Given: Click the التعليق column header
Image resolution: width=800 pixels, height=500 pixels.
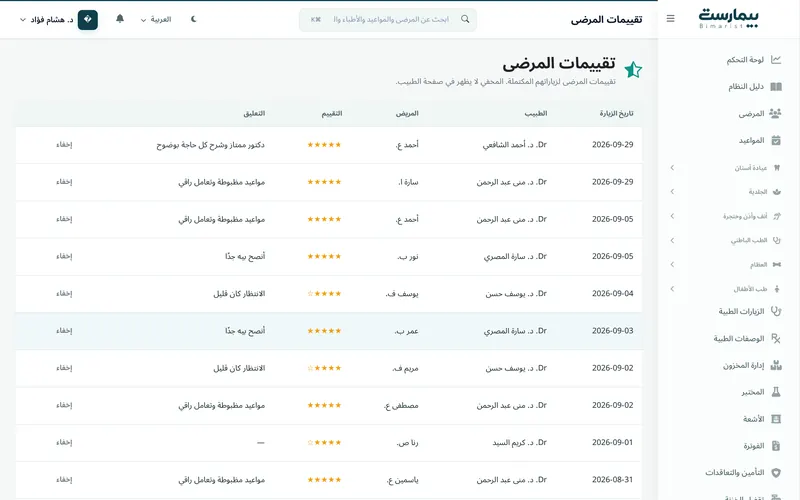Looking at the screenshot, I should point(254,113).
